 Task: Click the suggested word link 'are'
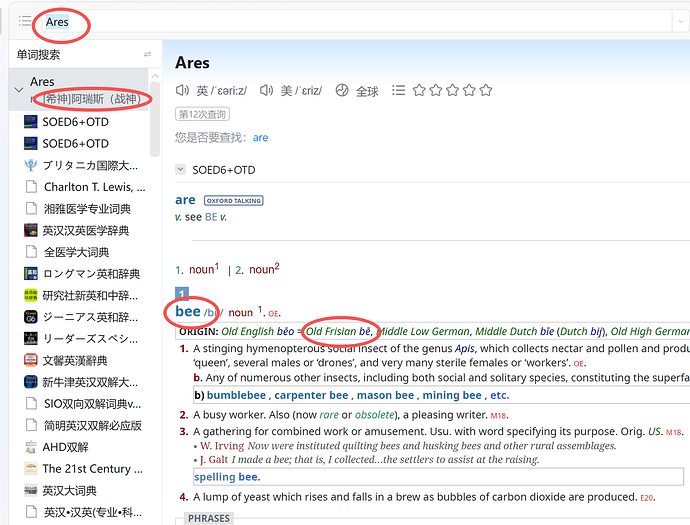260,137
